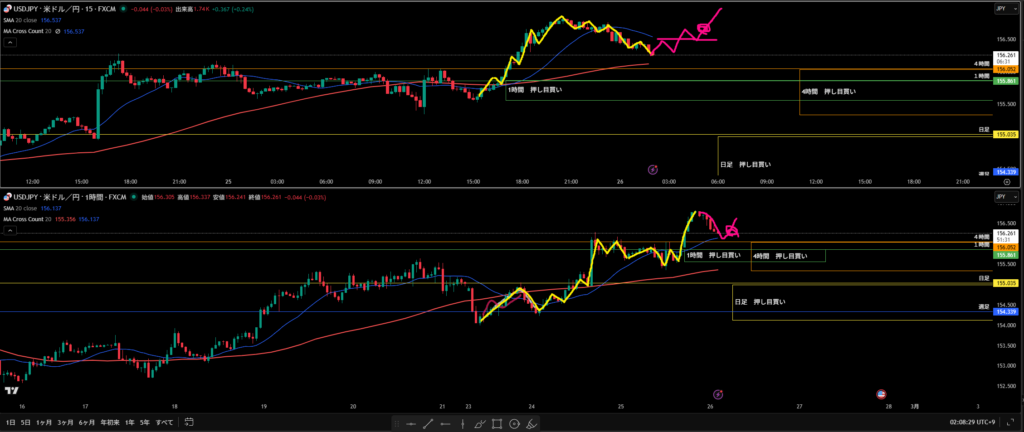The width and height of the screenshot is (1024, 432).
Task: Open the JPY currency selector on the upper chart
Action: [1000, 8]
